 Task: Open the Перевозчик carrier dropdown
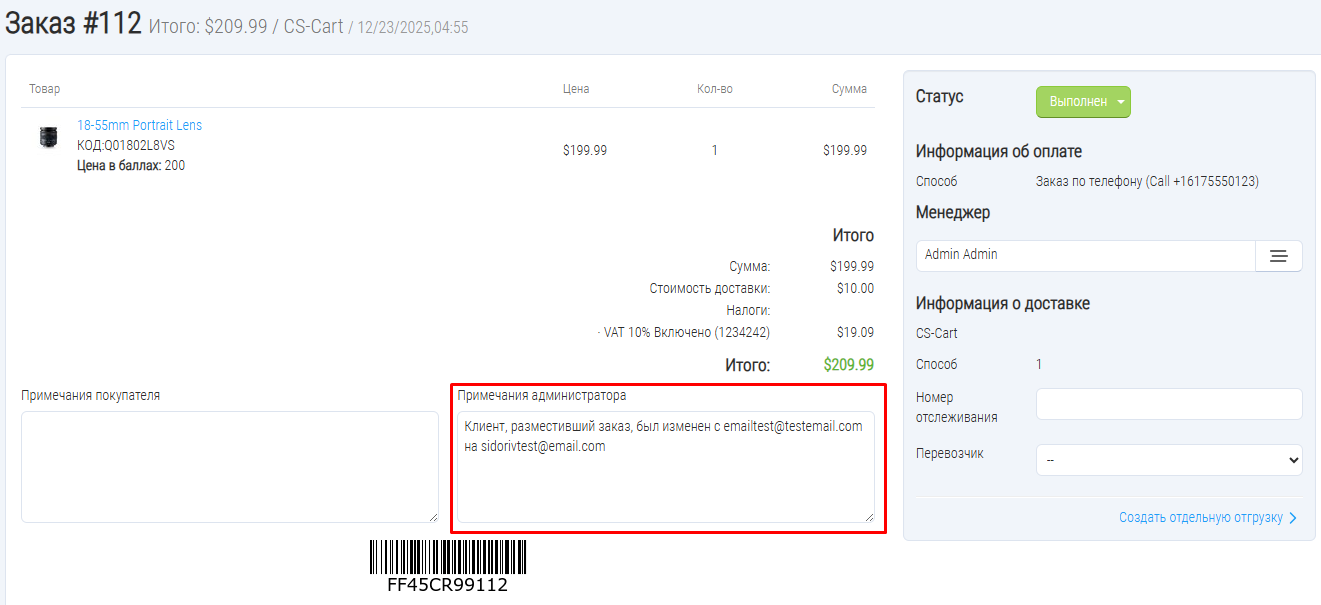pos(1168,460)
